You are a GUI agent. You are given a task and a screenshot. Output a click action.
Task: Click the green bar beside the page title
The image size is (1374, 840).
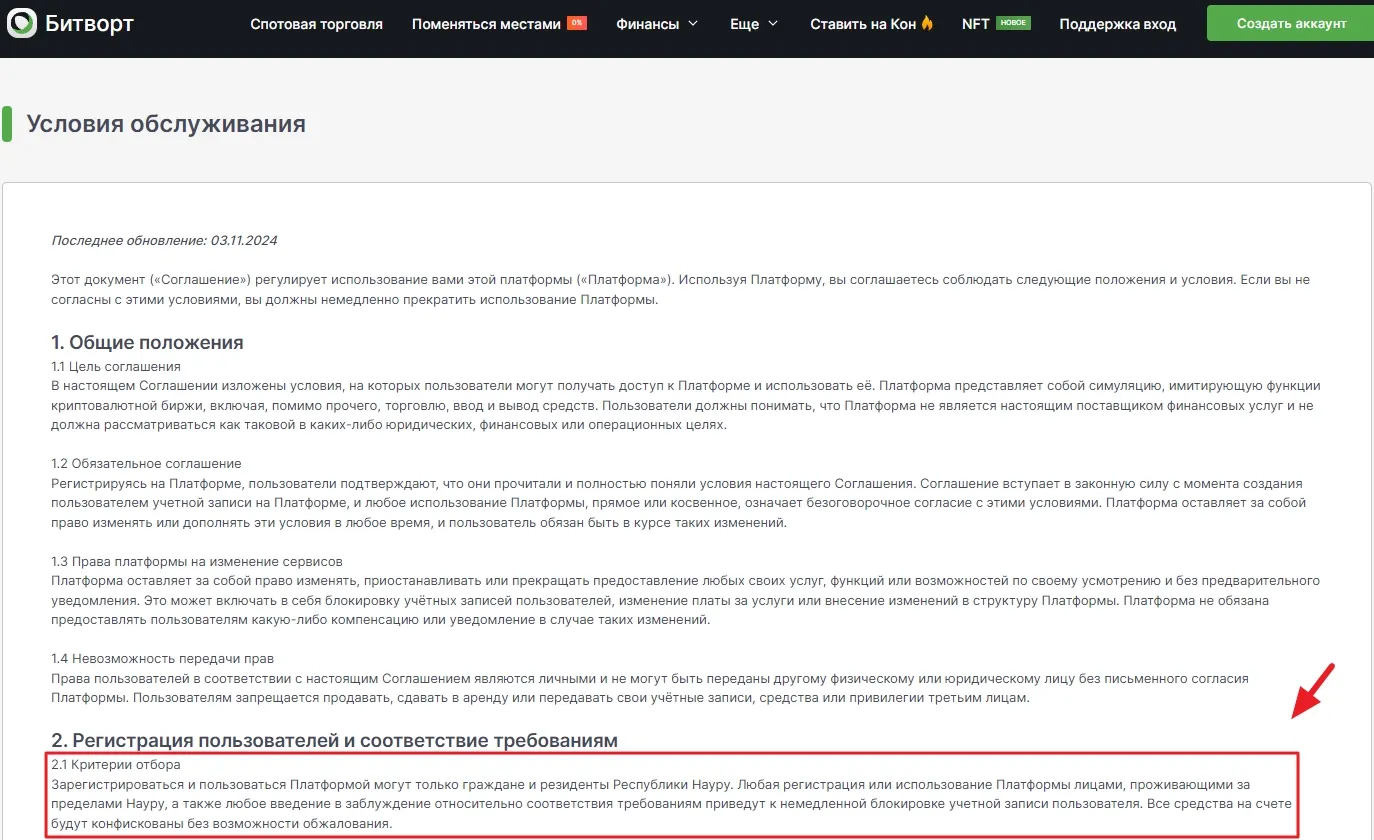[7, 124]
